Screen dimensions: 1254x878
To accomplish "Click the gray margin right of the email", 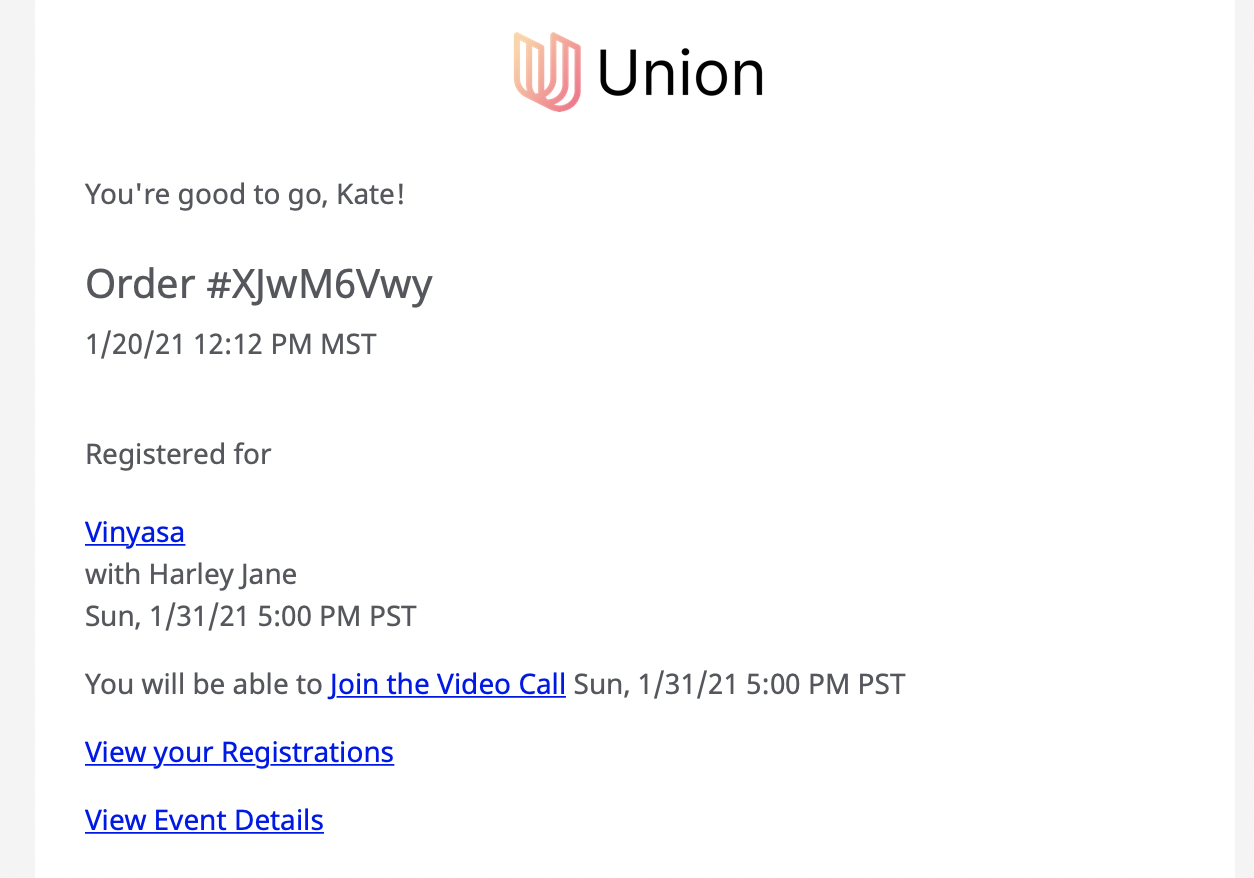I will 1244,439.
